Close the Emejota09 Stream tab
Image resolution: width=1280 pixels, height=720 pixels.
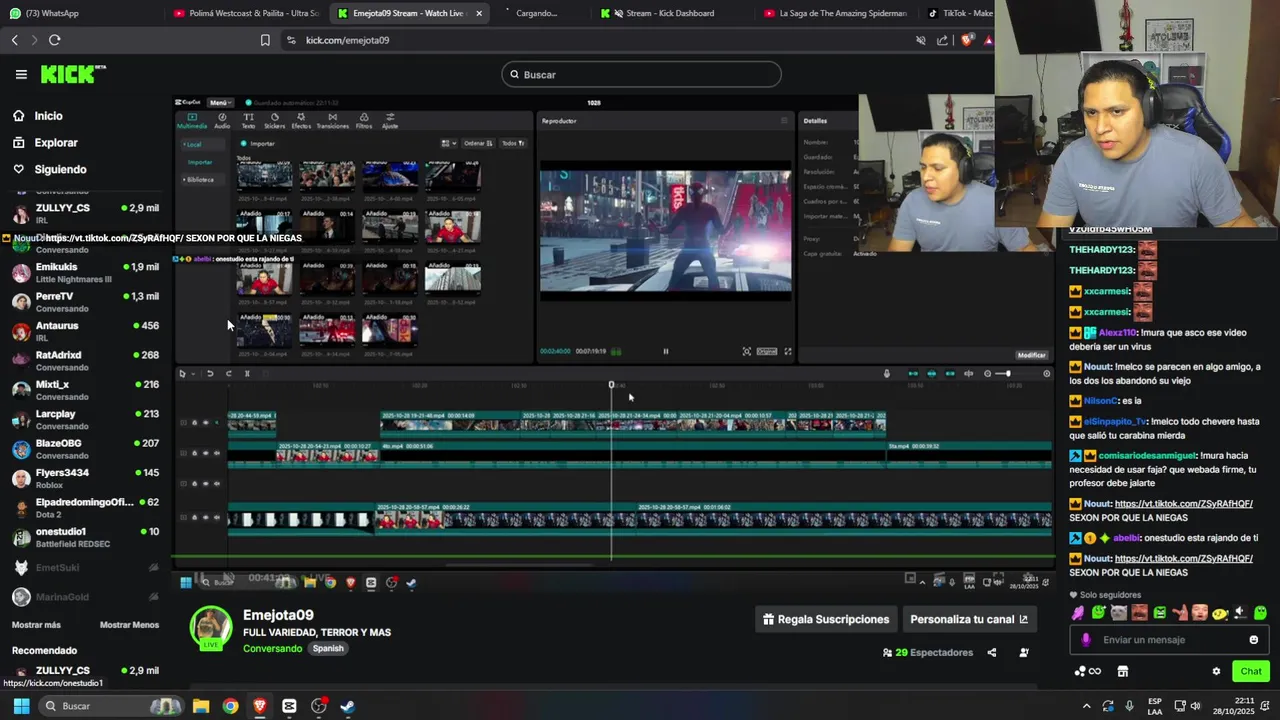[479, 13]
